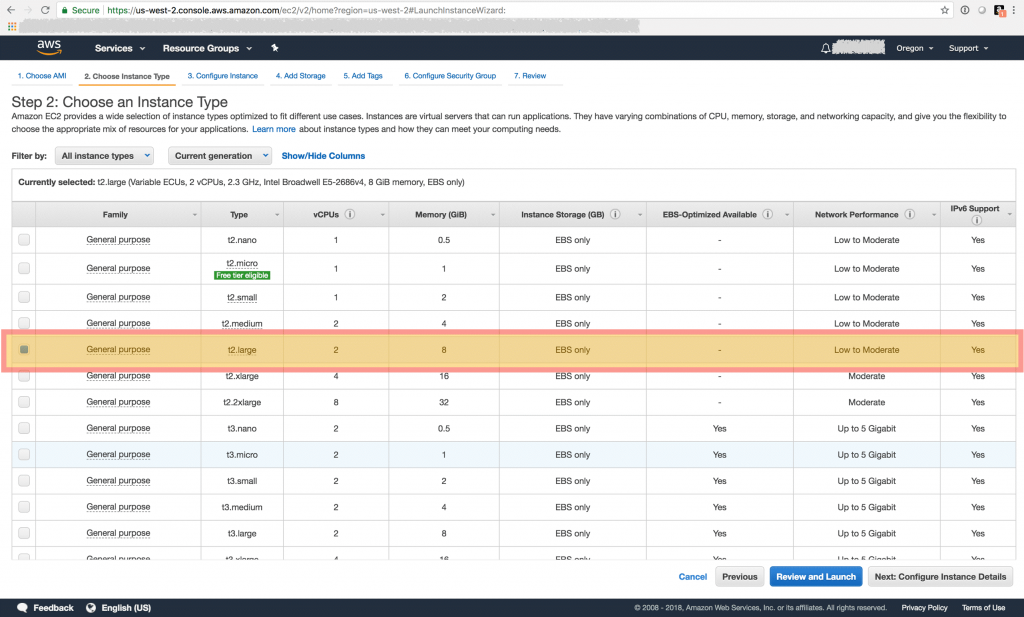Click the AWS logo home icon
The width and height of the screenshot is (1024, 617).
49,48
